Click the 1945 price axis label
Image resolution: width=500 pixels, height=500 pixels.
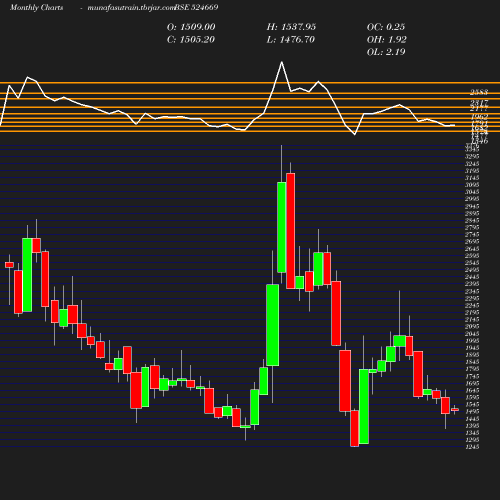[472, 348]
